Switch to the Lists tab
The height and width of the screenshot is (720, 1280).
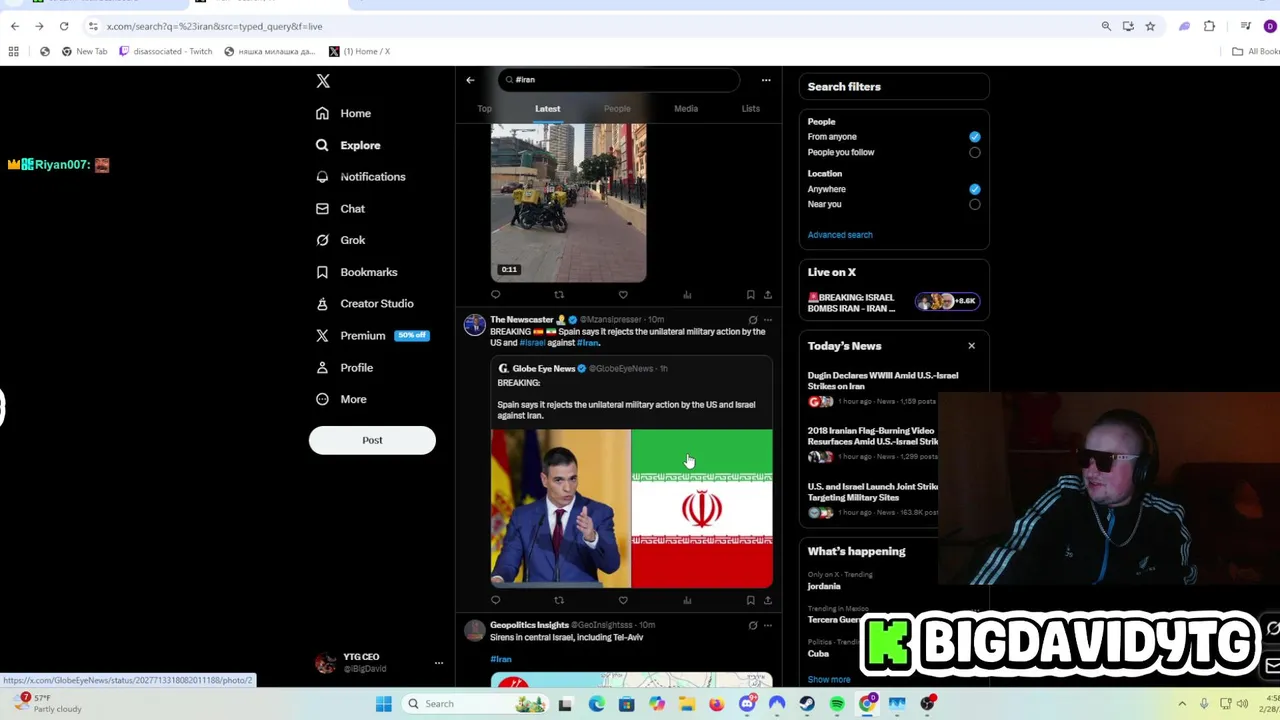tap(750, 109)
